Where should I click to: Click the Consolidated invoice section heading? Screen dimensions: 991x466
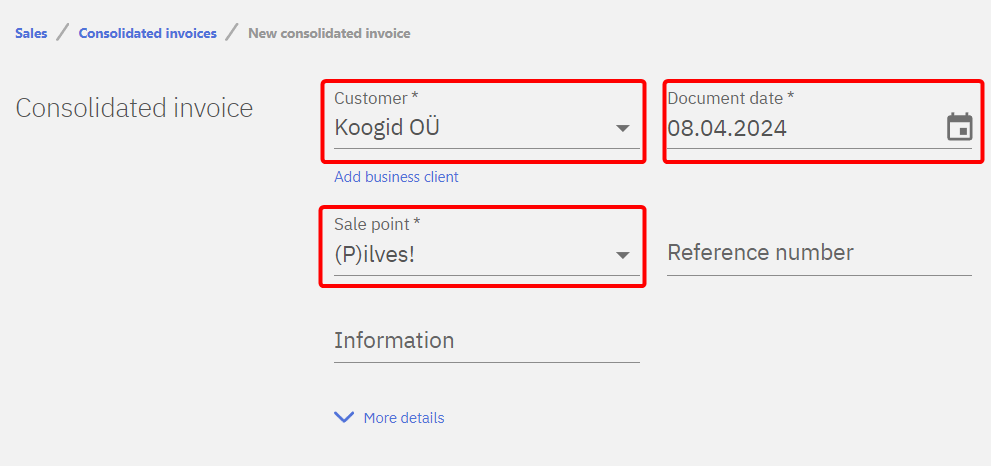click(134, 108)
